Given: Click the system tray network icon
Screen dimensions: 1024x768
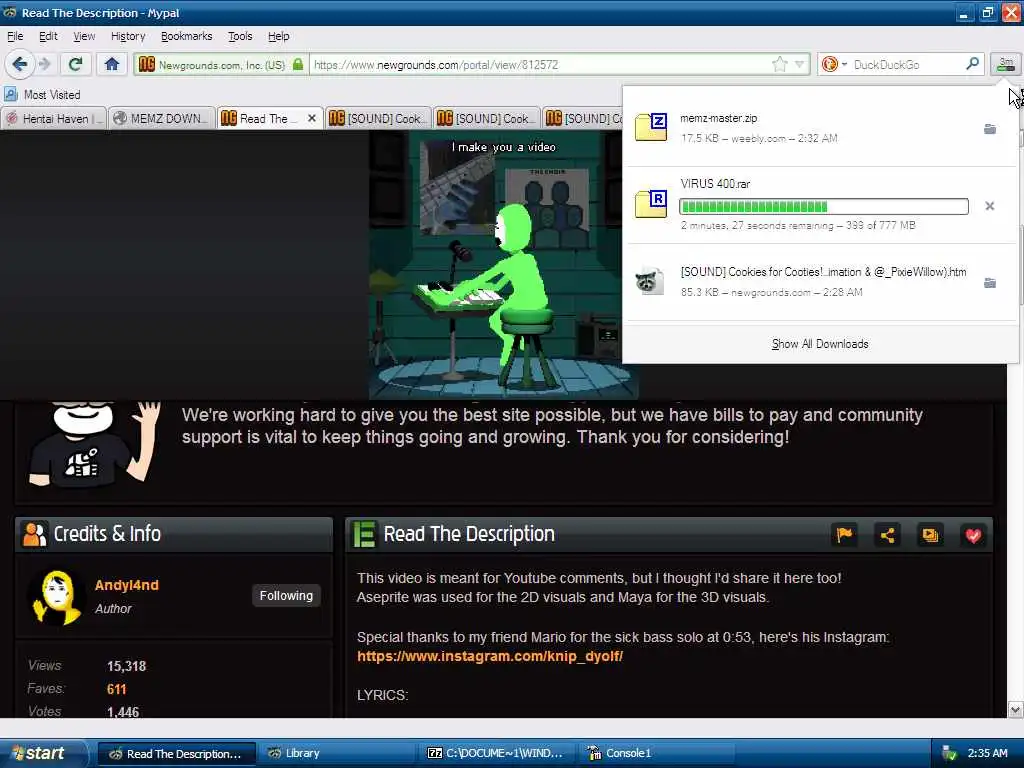Looking at the screenshot, I should tap(949, 753).
